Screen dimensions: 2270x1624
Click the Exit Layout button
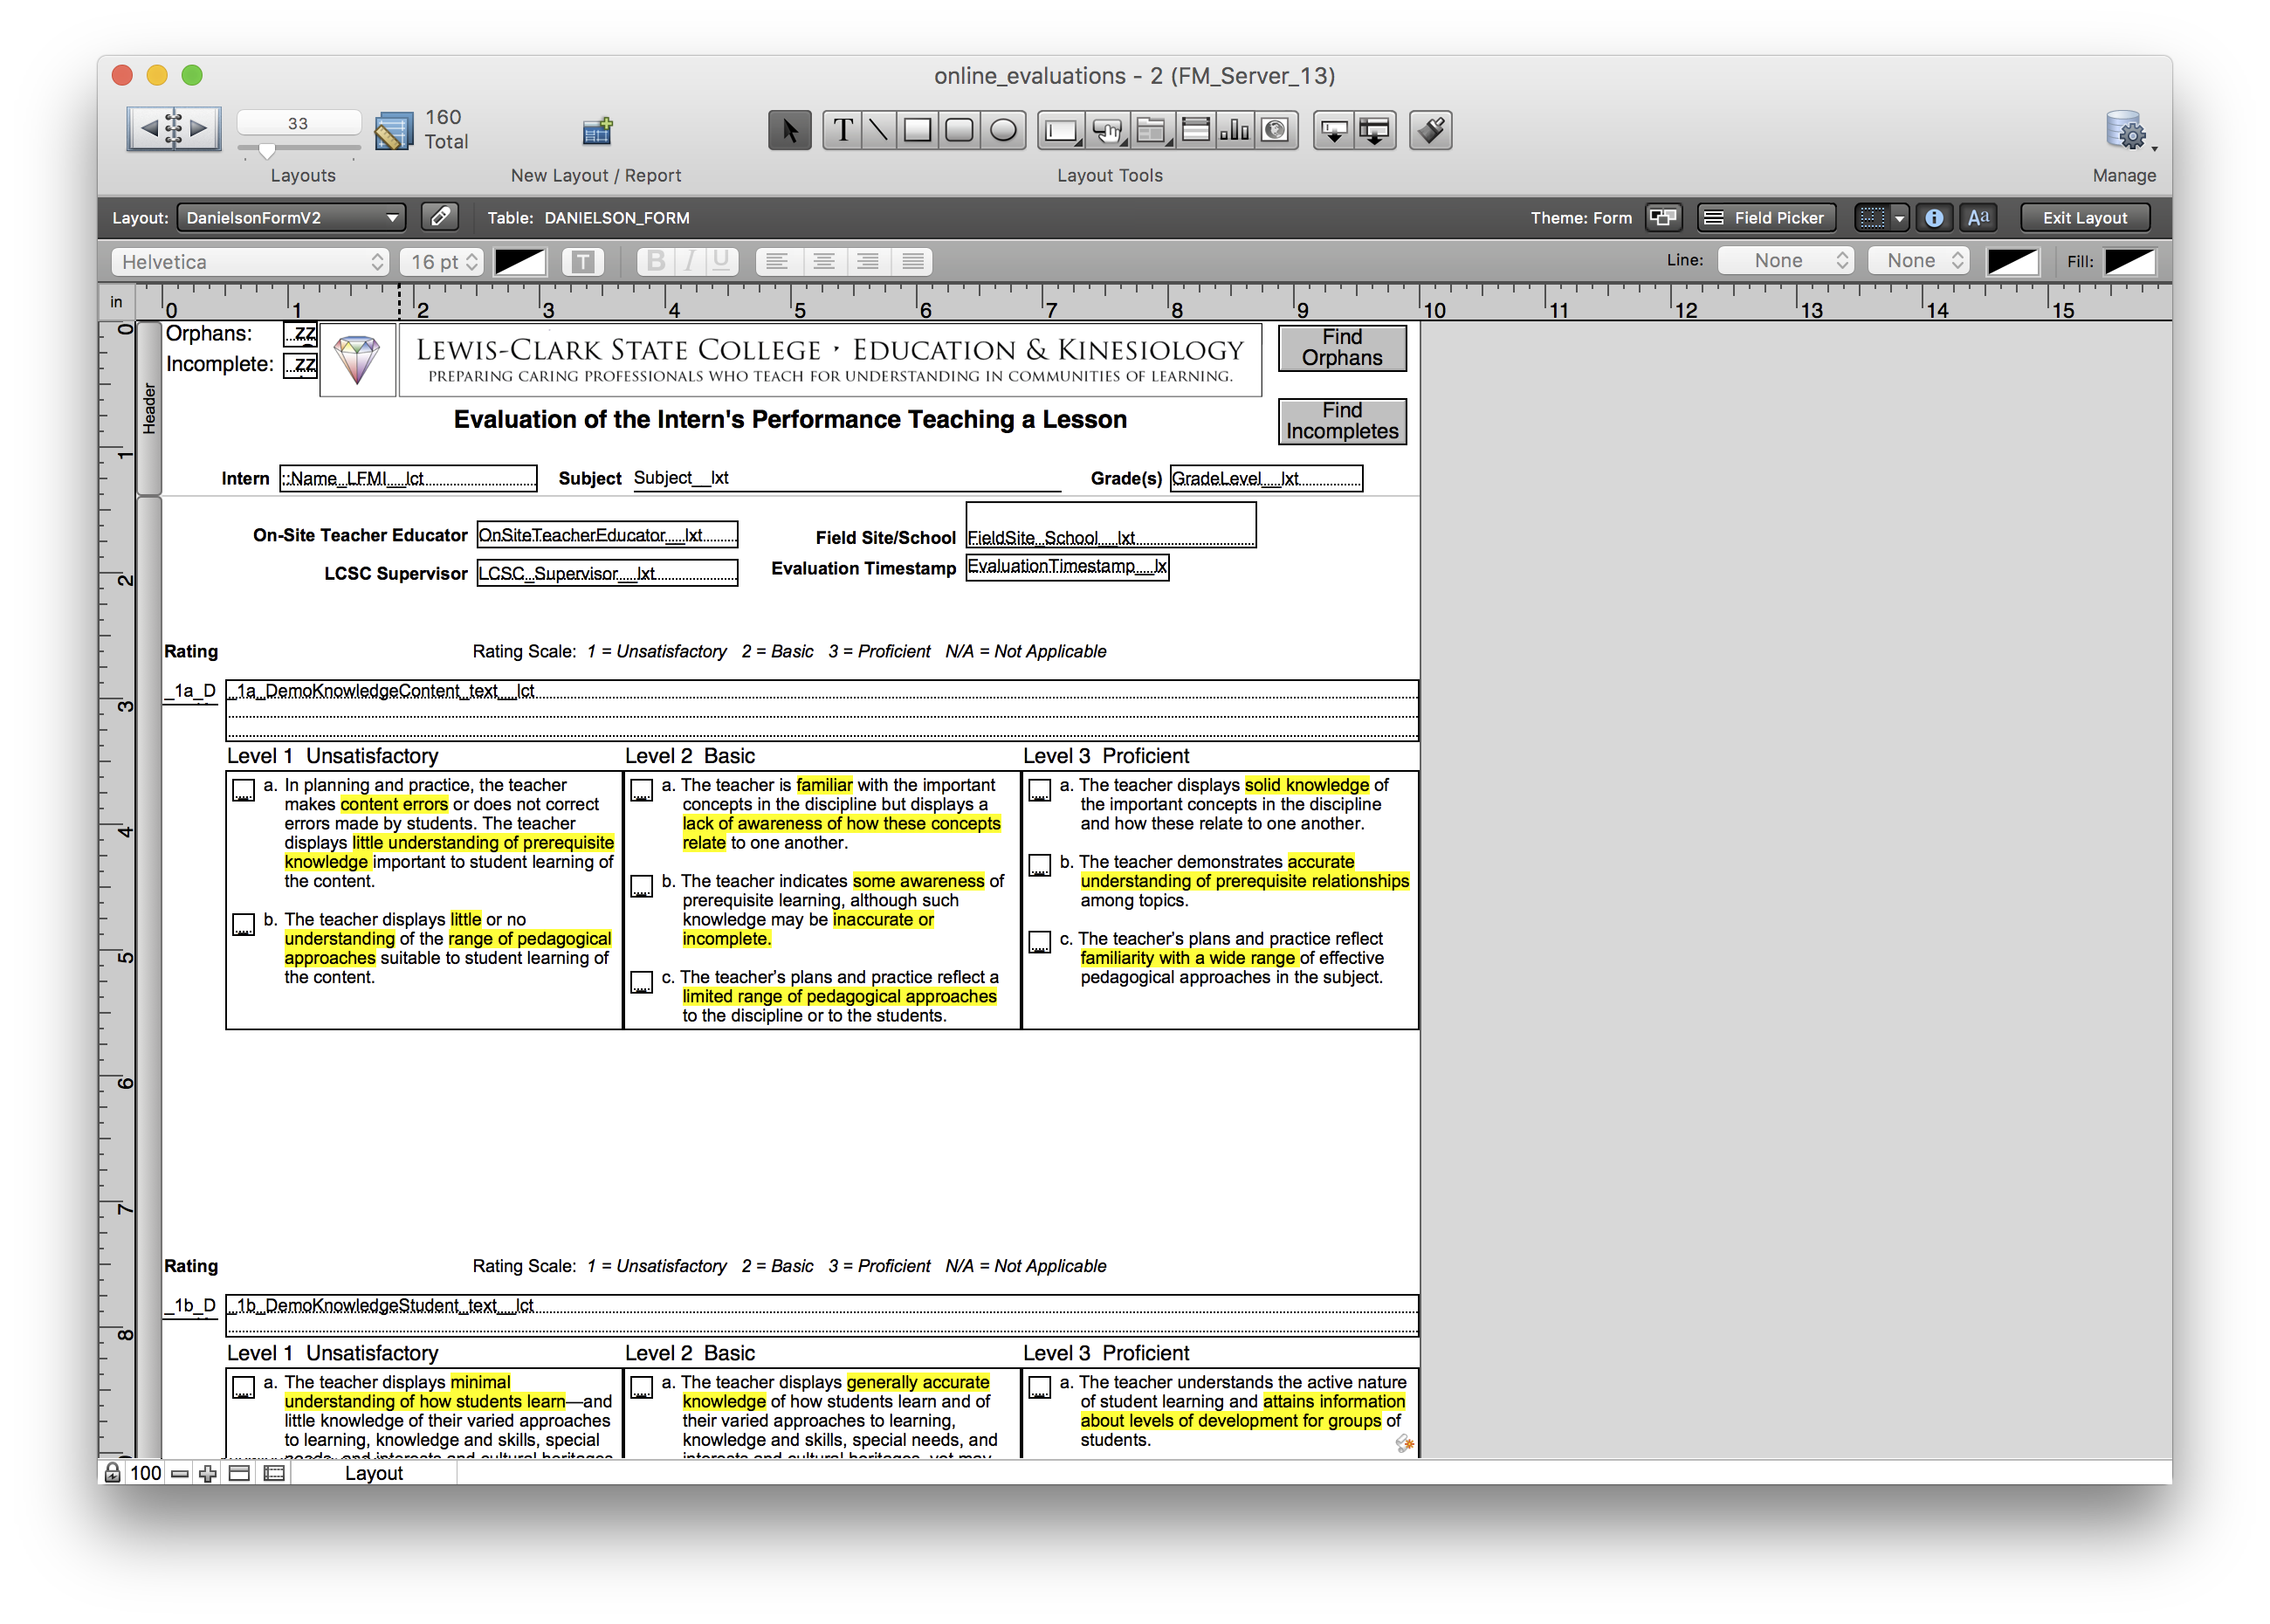tap(2084, 218)
